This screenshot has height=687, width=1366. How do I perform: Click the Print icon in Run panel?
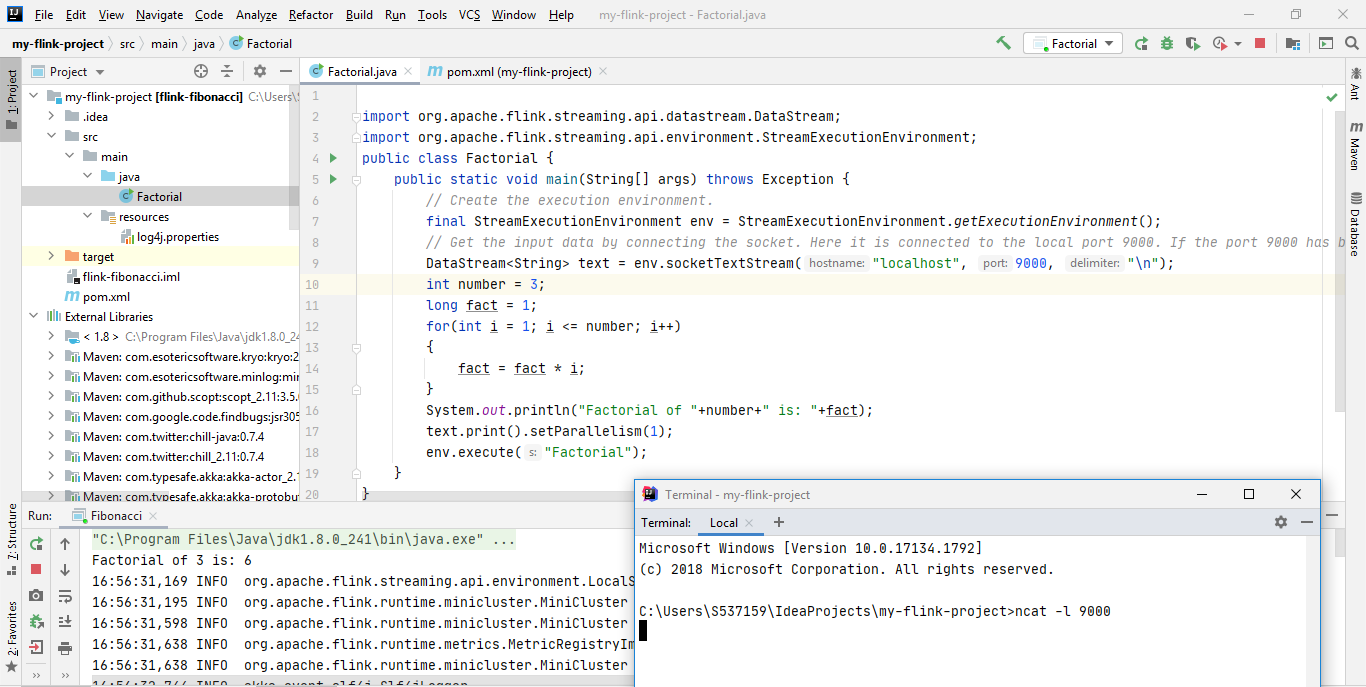point(65,647)
